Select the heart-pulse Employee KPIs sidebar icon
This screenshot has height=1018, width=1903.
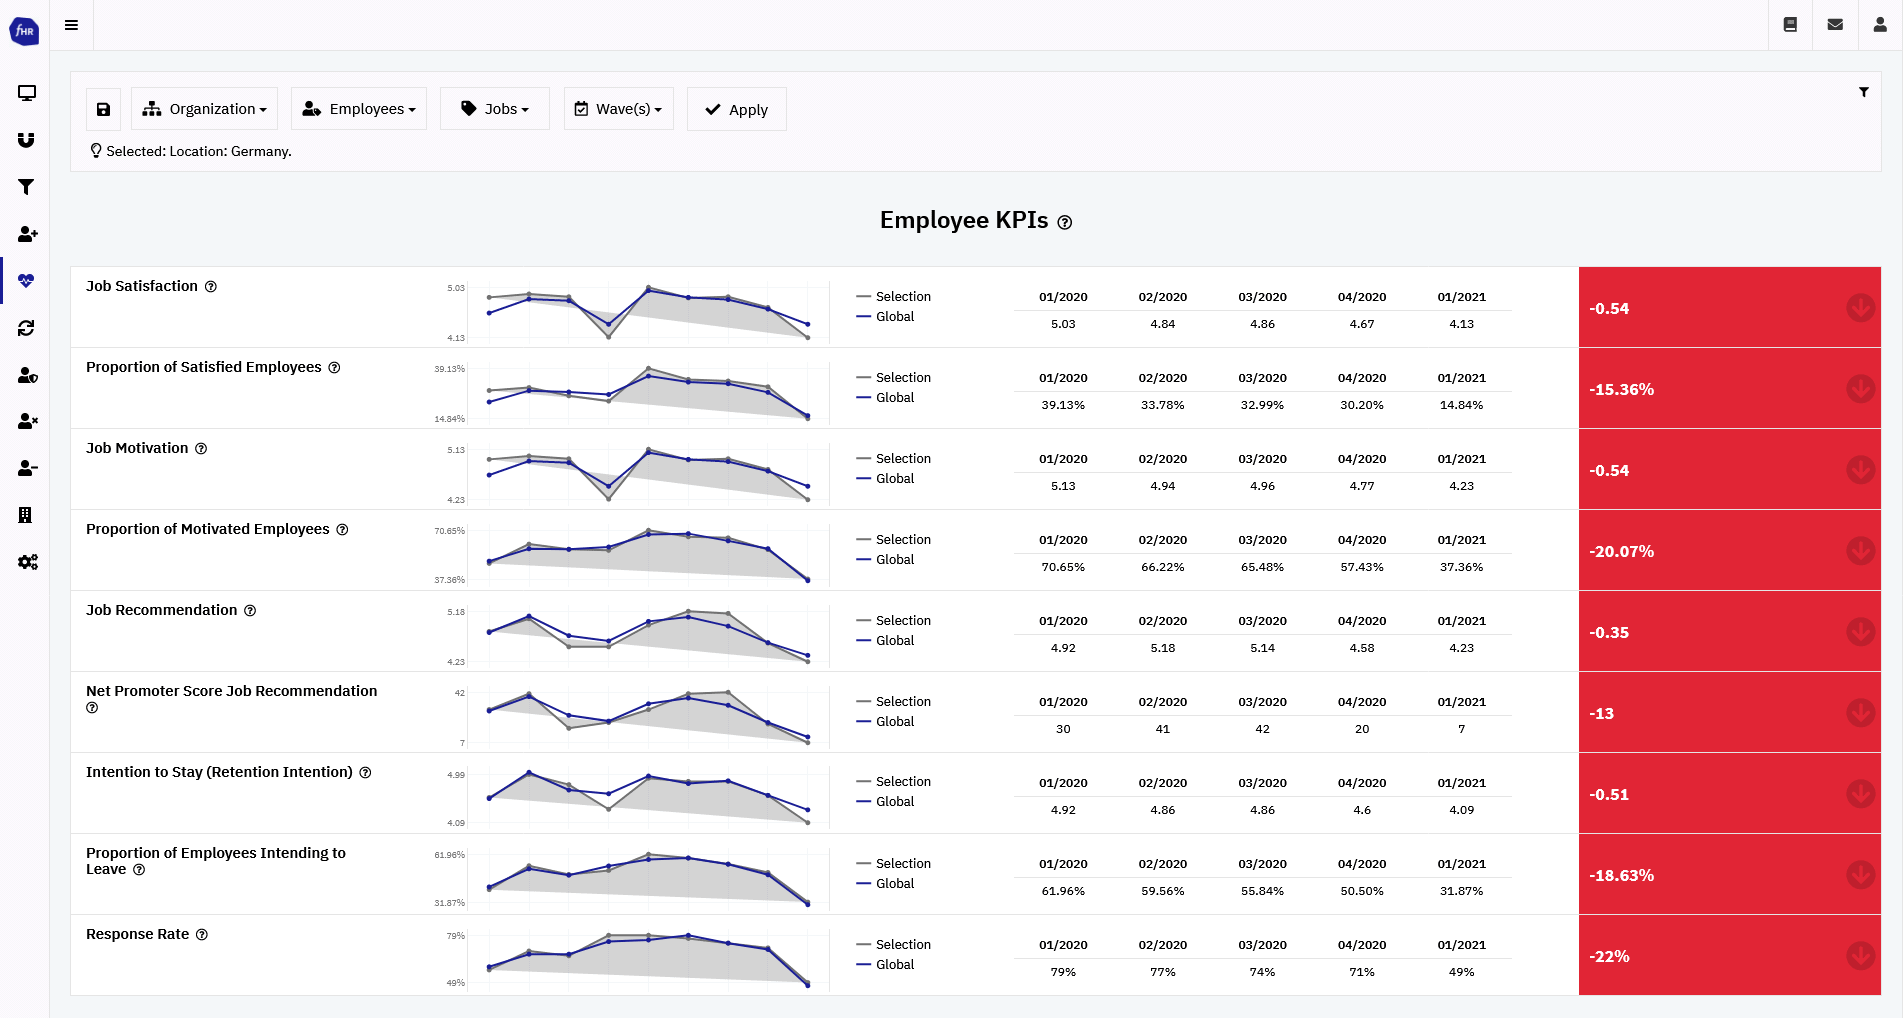coord(27,281)
